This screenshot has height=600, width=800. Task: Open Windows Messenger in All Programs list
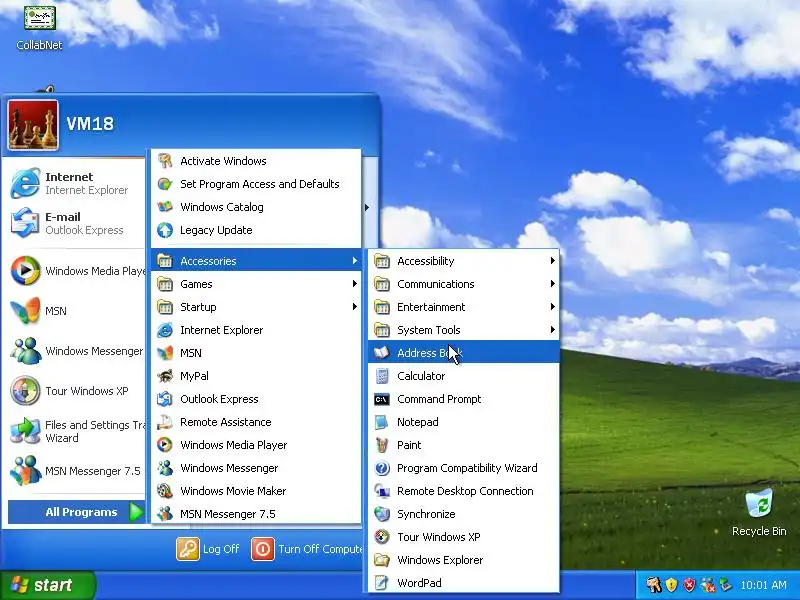point(256,468)
